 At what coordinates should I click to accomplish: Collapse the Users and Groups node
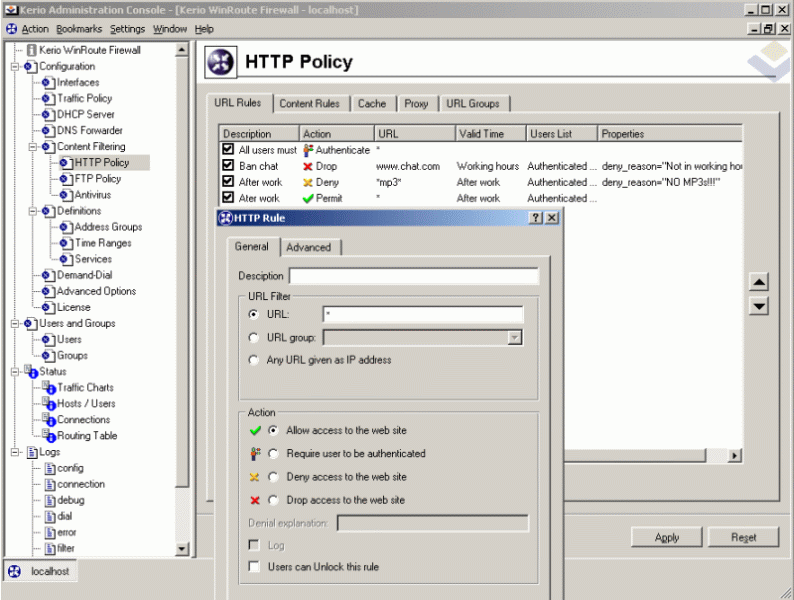[x=15, y=324]
